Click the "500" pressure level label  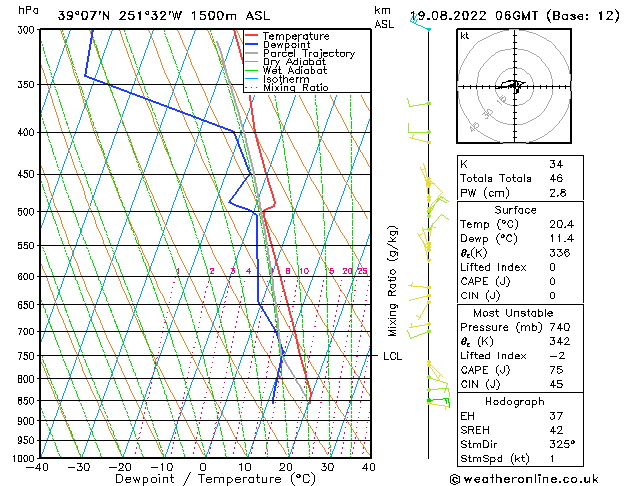click(x=28, y=212)
